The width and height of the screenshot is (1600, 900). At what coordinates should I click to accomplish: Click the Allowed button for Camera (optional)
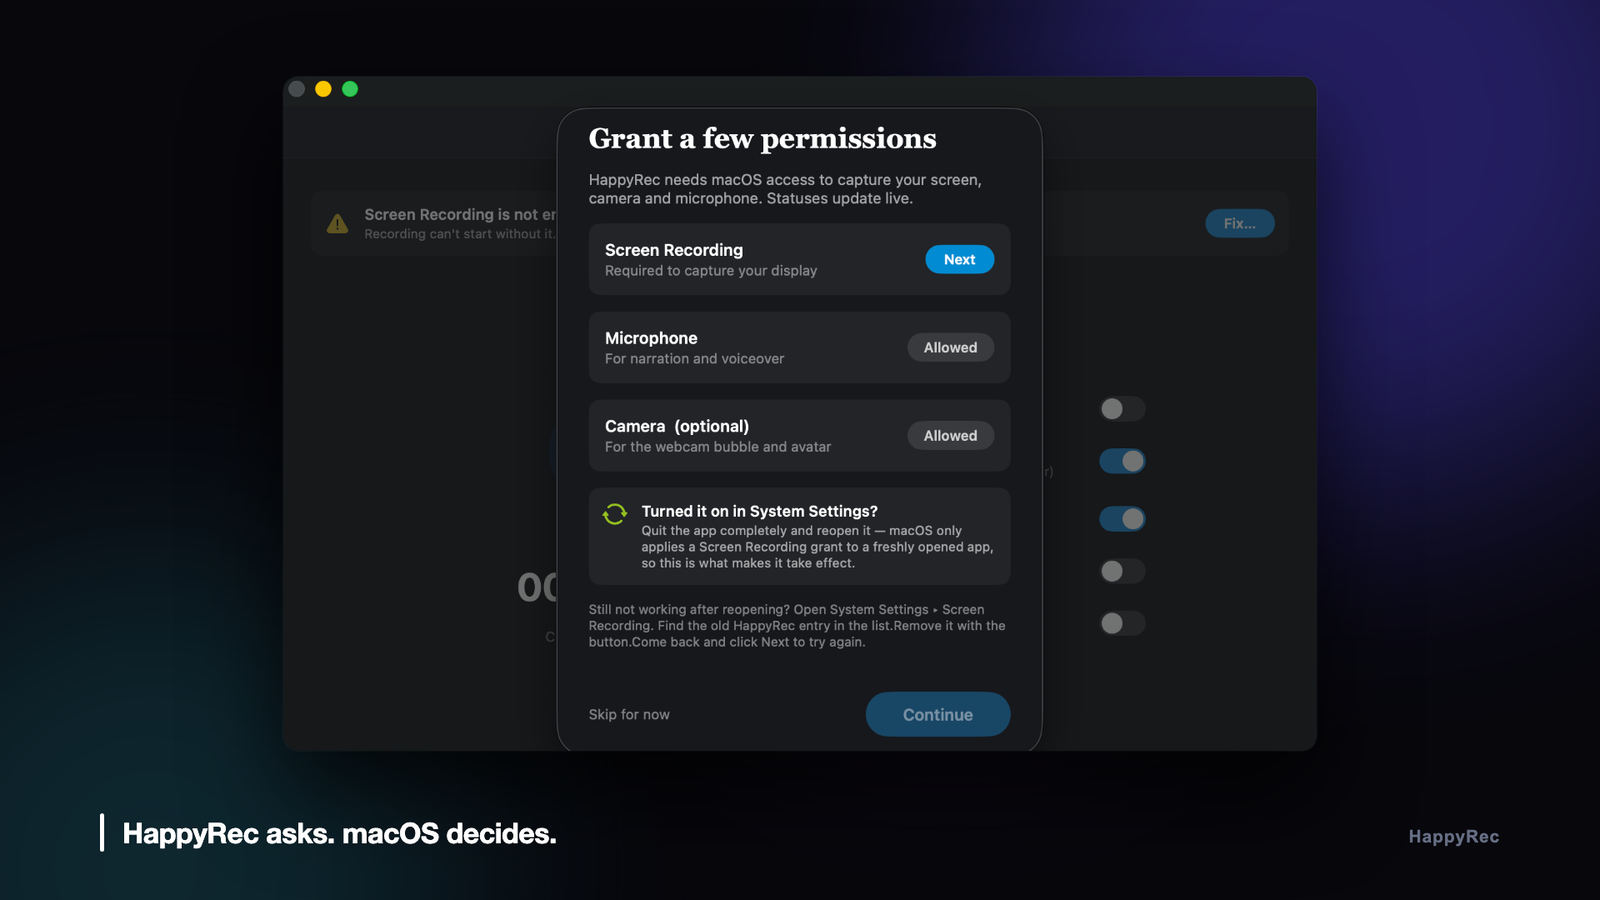click(x=951, y=435)
